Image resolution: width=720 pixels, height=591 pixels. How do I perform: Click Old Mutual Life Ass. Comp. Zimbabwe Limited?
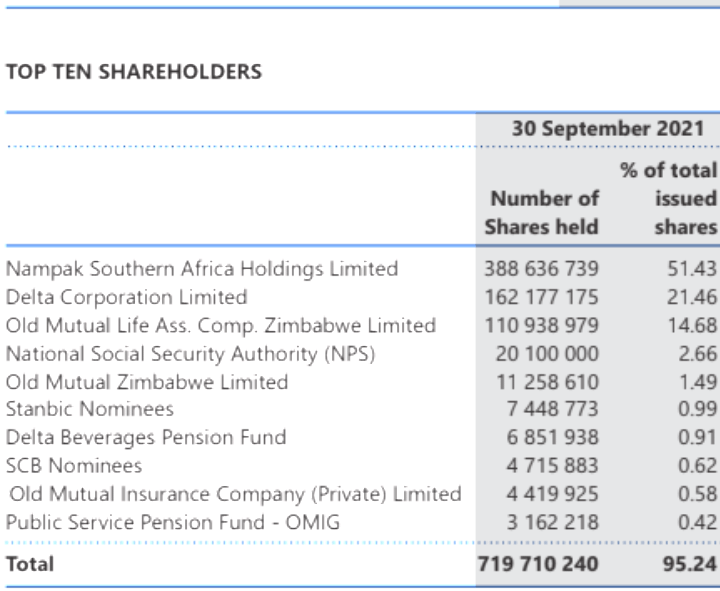(x=221, y=326)
